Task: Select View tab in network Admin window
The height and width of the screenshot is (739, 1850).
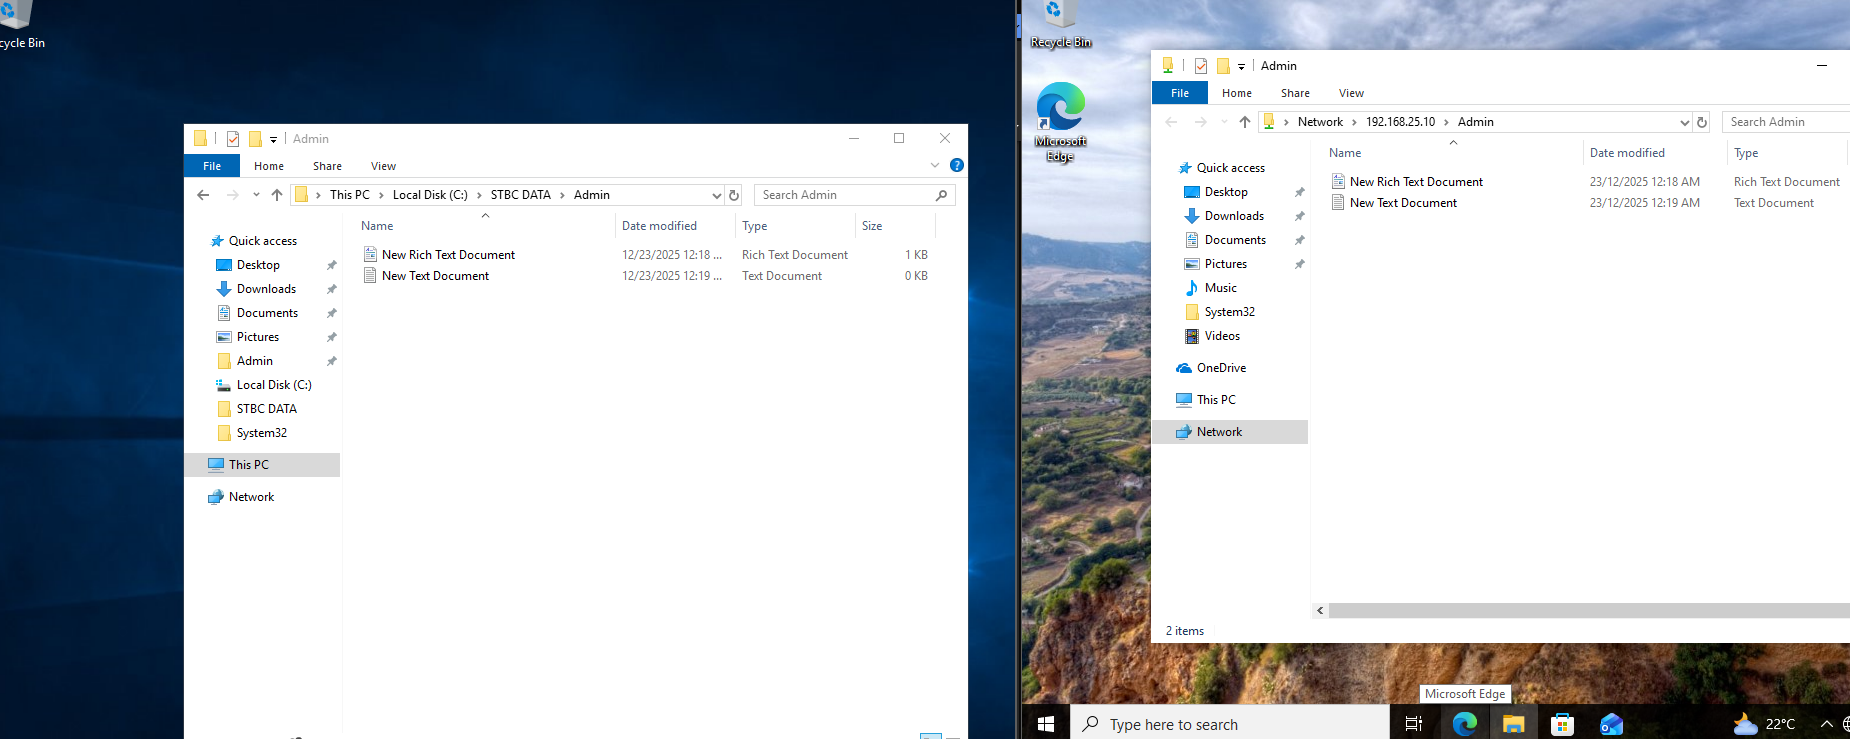Action: 1351,93
